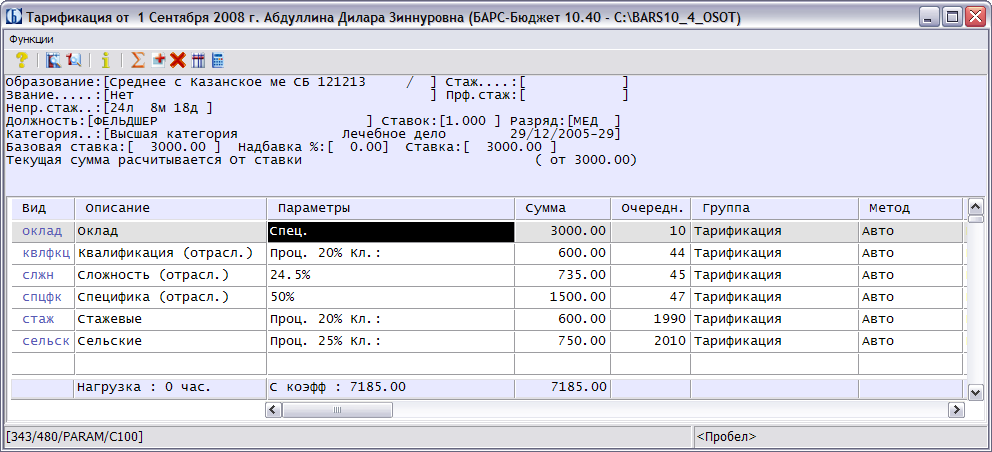The height and width of the screenshot is (452, 992).
Task: Click the С коэфф : 7185.00 footer cell
Action: (x=390, y=387)
